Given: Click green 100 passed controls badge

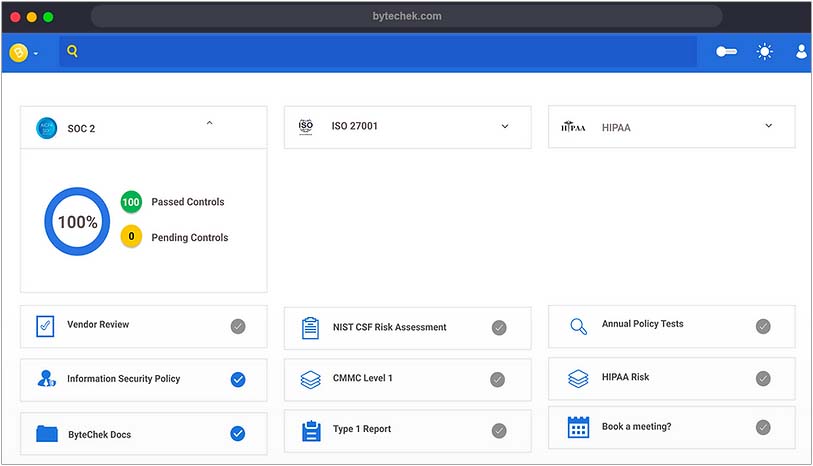Looking at the screenshot, I should point(131,202).
